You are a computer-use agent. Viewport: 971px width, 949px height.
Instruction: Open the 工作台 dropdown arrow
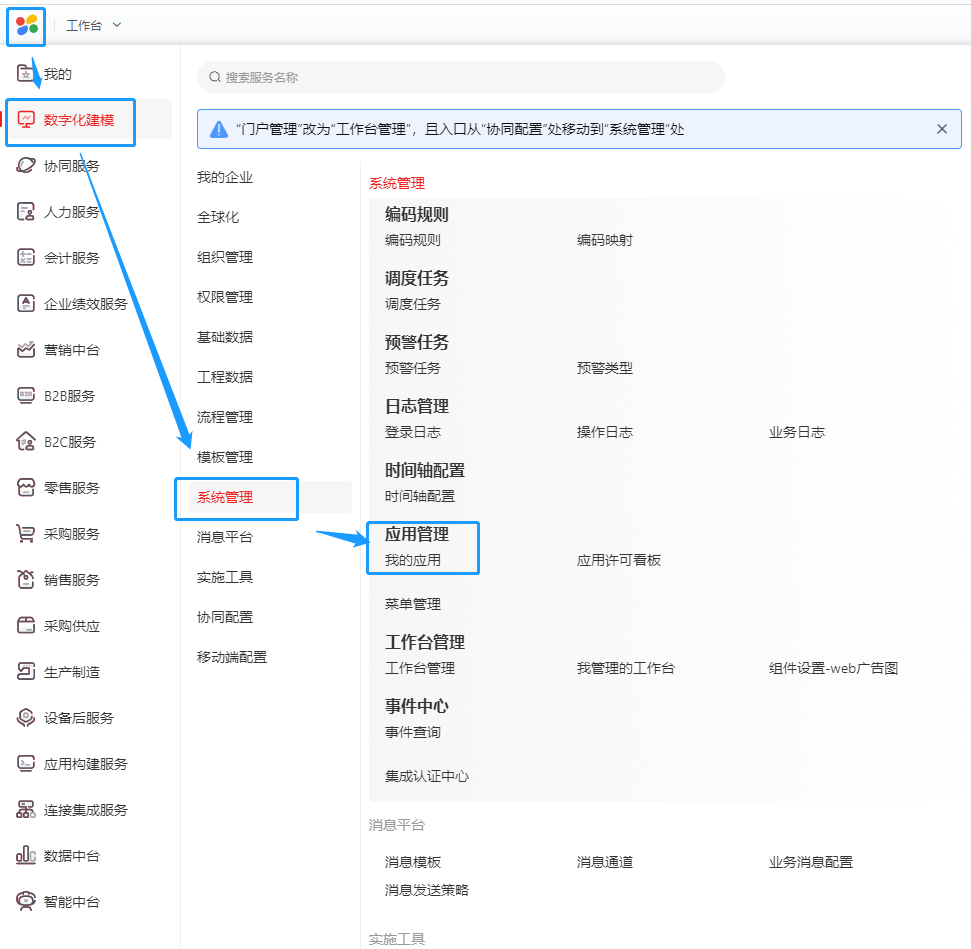[117, 25]
